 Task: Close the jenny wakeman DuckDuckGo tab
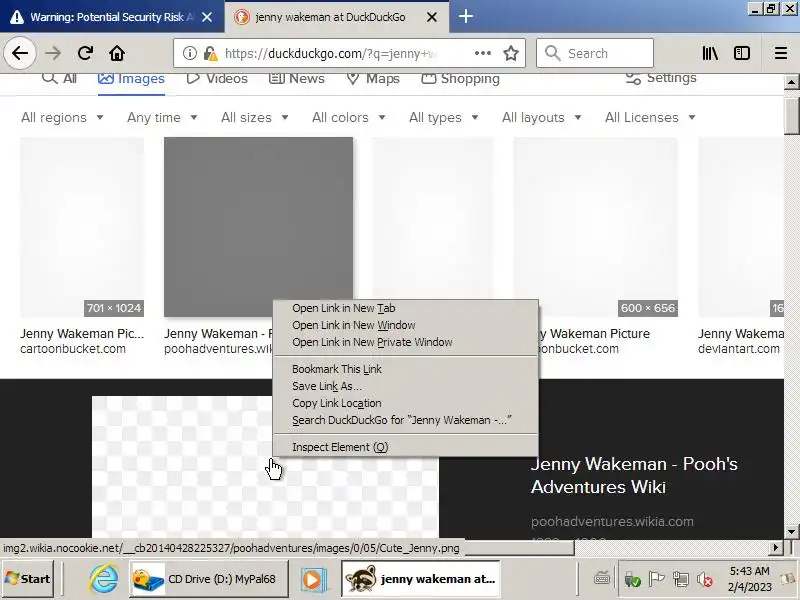pyautogui.click(x=432, y=17)
